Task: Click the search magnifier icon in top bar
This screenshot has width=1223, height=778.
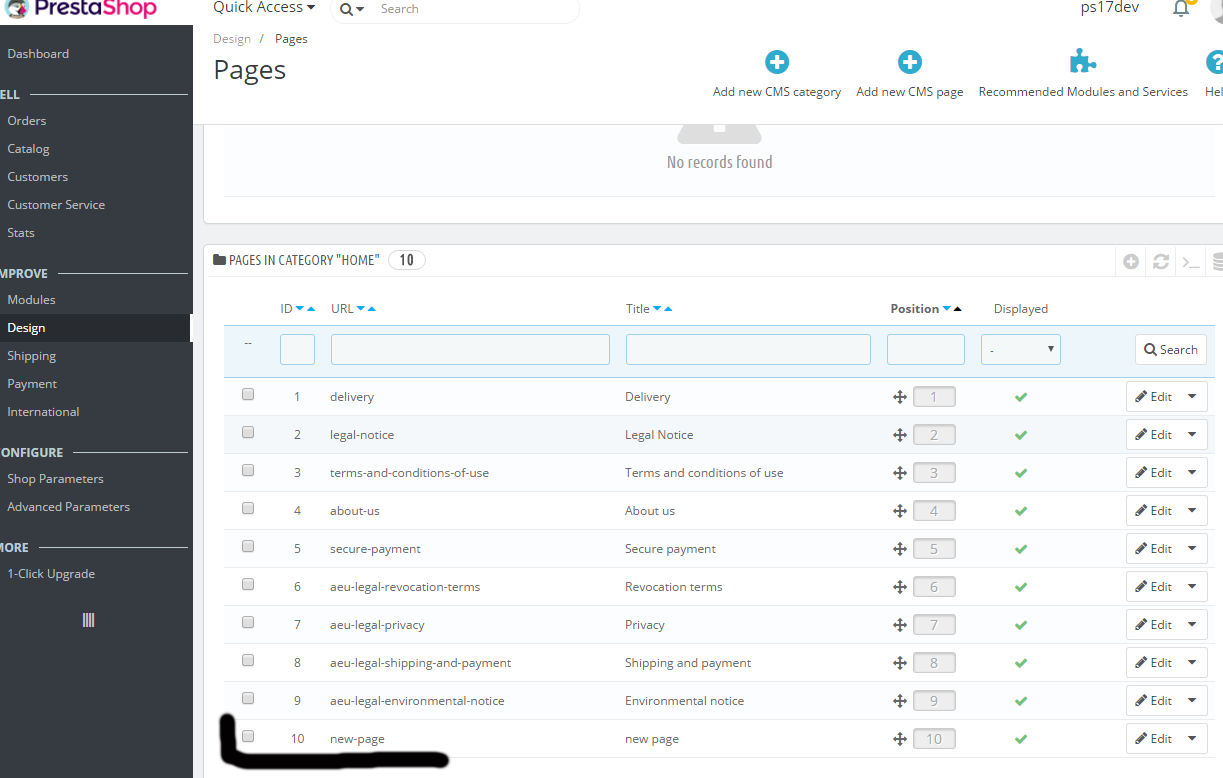Action: [346, 9]
